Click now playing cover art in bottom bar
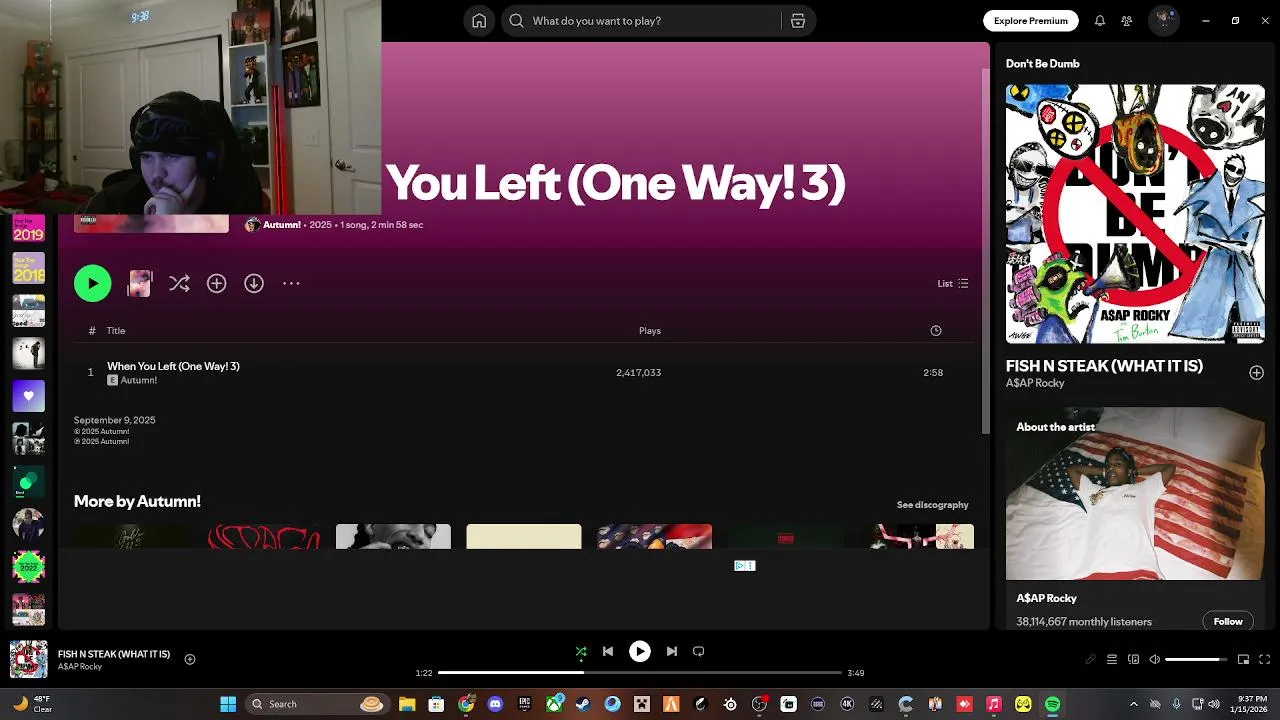 (28, 659)
